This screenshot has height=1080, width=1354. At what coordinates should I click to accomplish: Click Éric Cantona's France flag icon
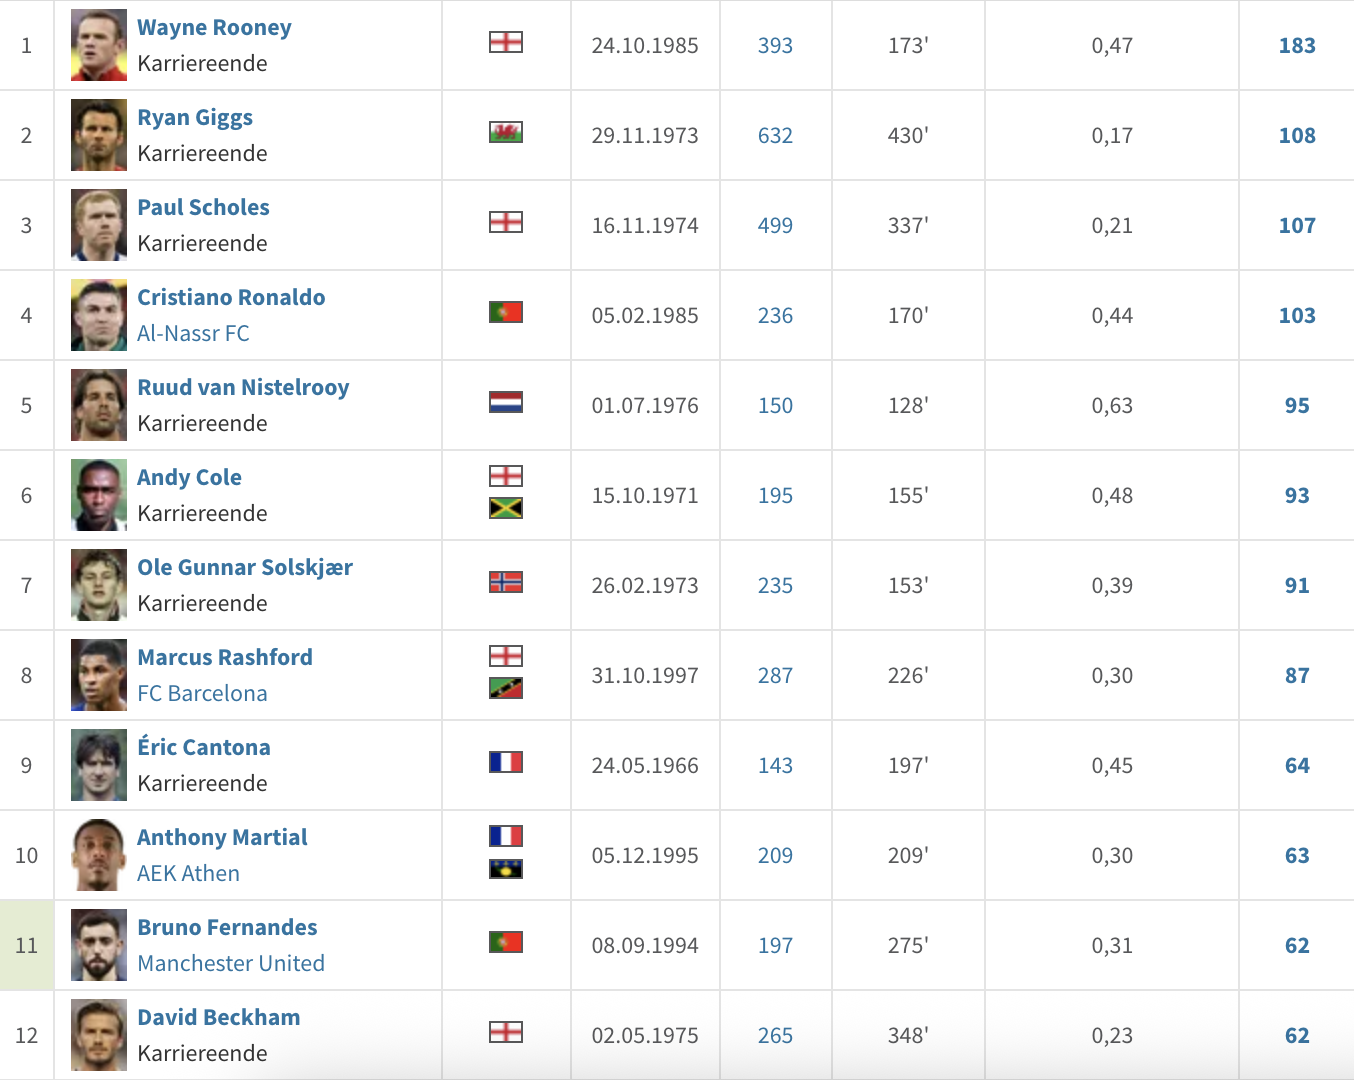click(x=506, y=762)
